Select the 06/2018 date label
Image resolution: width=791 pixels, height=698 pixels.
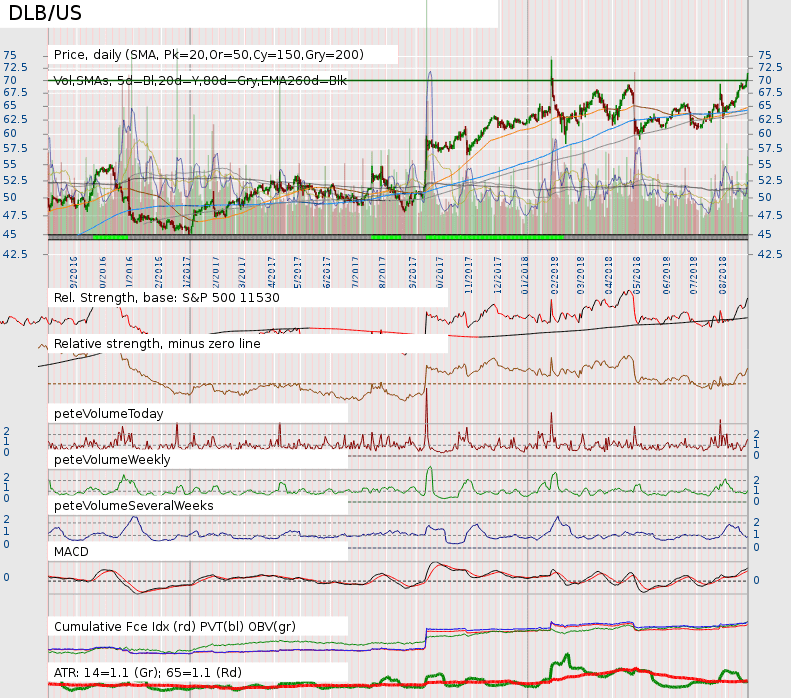[666, 275]
